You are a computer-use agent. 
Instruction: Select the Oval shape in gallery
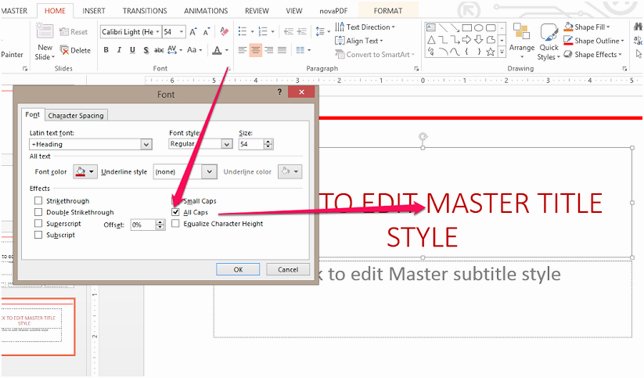[x=478, y=28]
